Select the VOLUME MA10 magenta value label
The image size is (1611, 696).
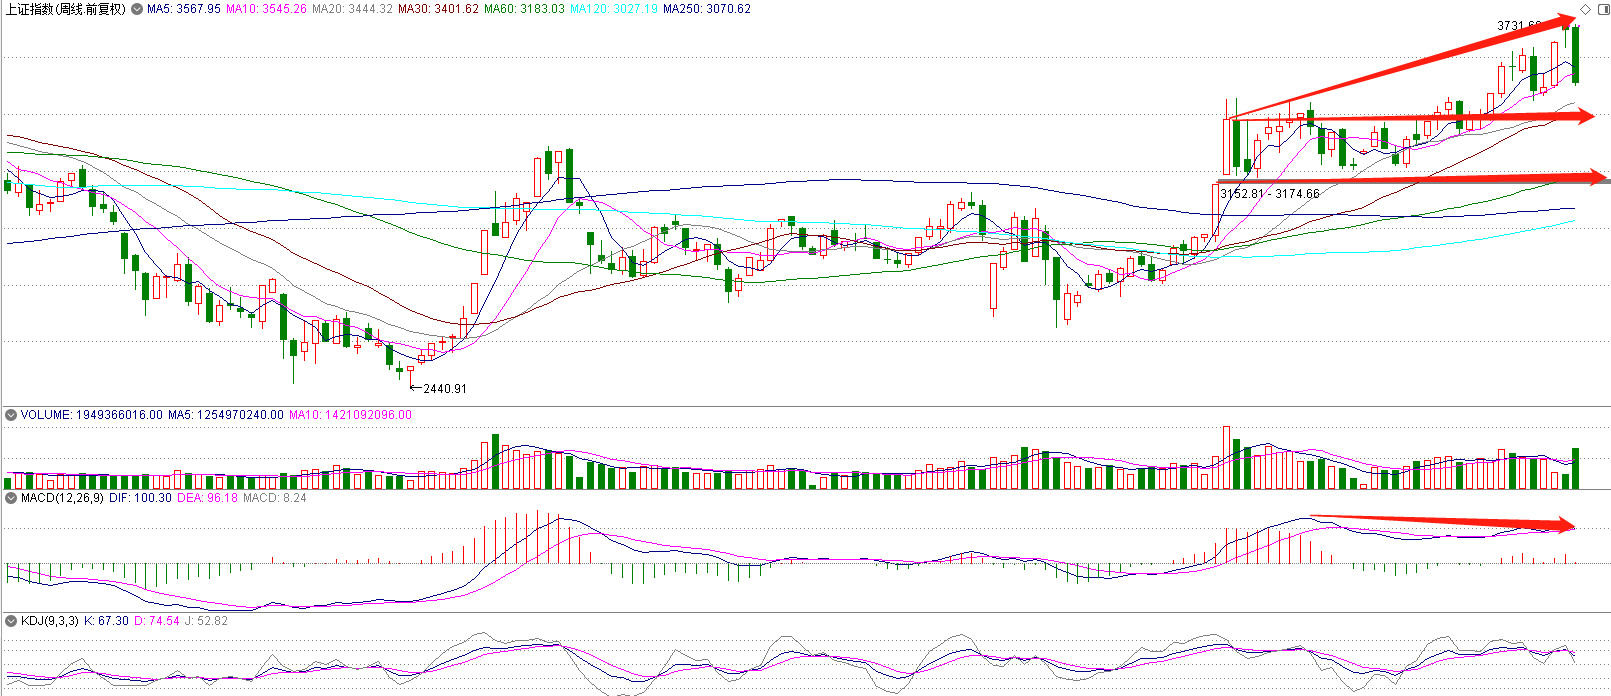click(x=350, y=415)
